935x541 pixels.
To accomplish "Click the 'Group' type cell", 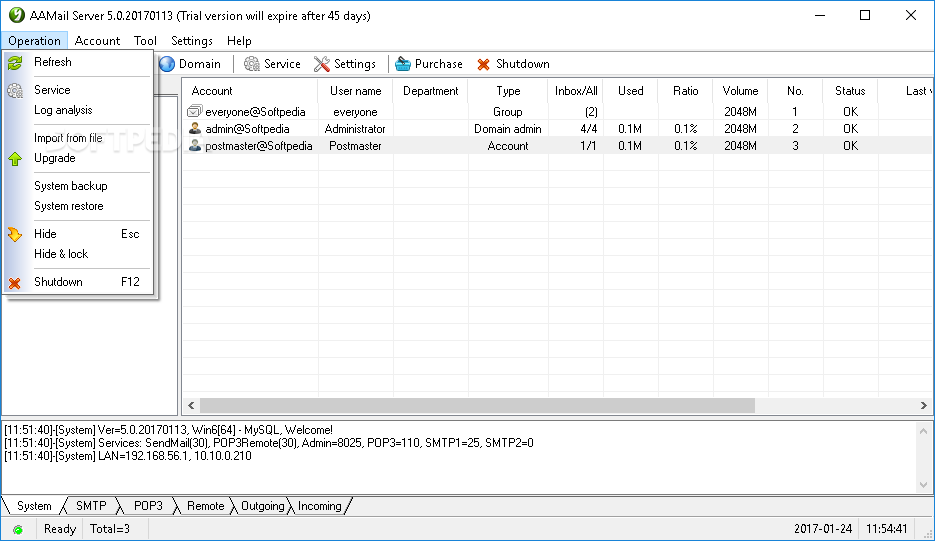I will 508,112.
